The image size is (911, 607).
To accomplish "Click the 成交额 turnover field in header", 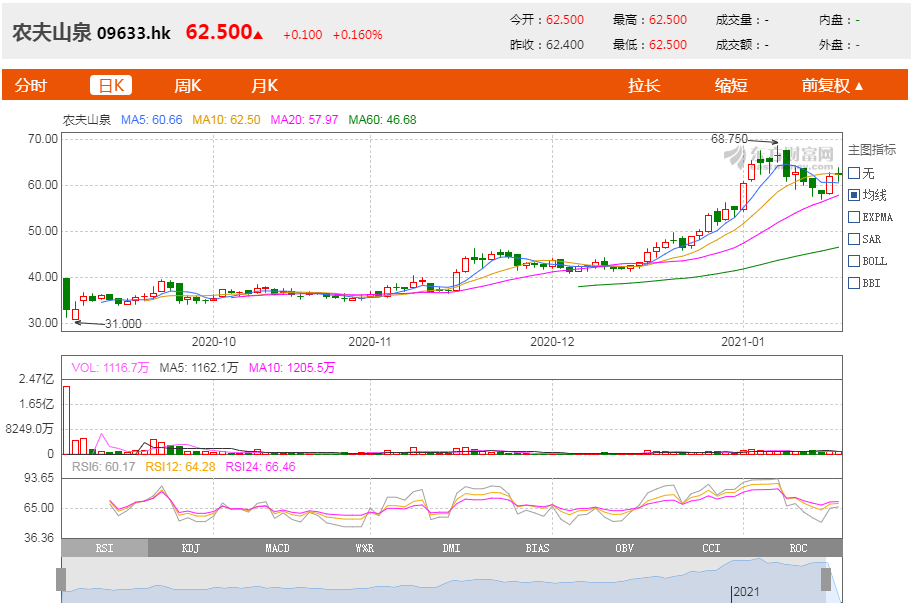I will click(x=742, y=45).
